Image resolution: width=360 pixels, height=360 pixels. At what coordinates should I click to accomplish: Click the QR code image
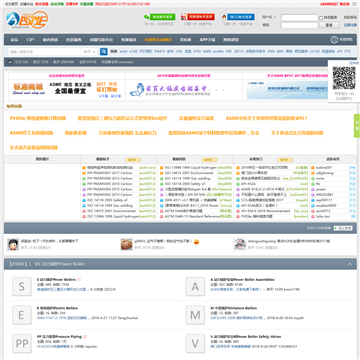pos(344,78)
